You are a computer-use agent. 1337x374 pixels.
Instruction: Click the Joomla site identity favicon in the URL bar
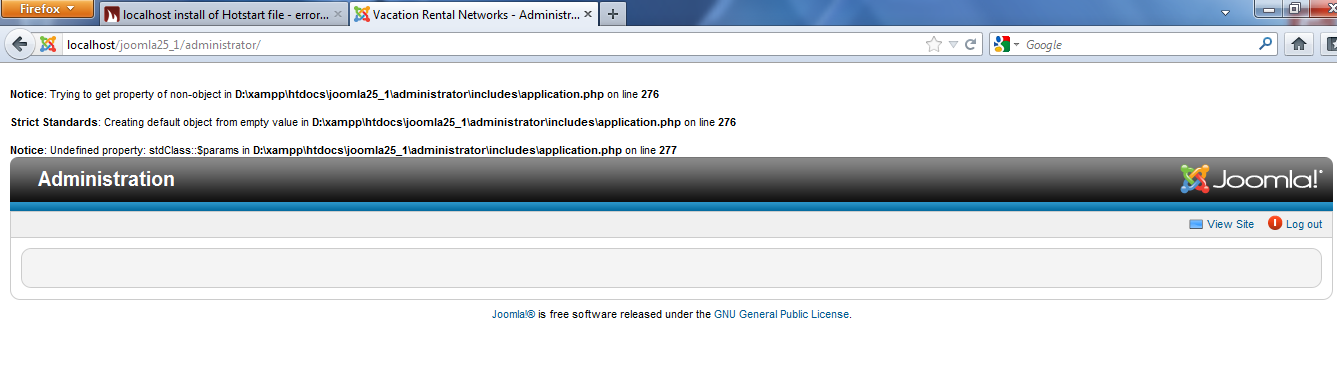(x=48, y=44)
